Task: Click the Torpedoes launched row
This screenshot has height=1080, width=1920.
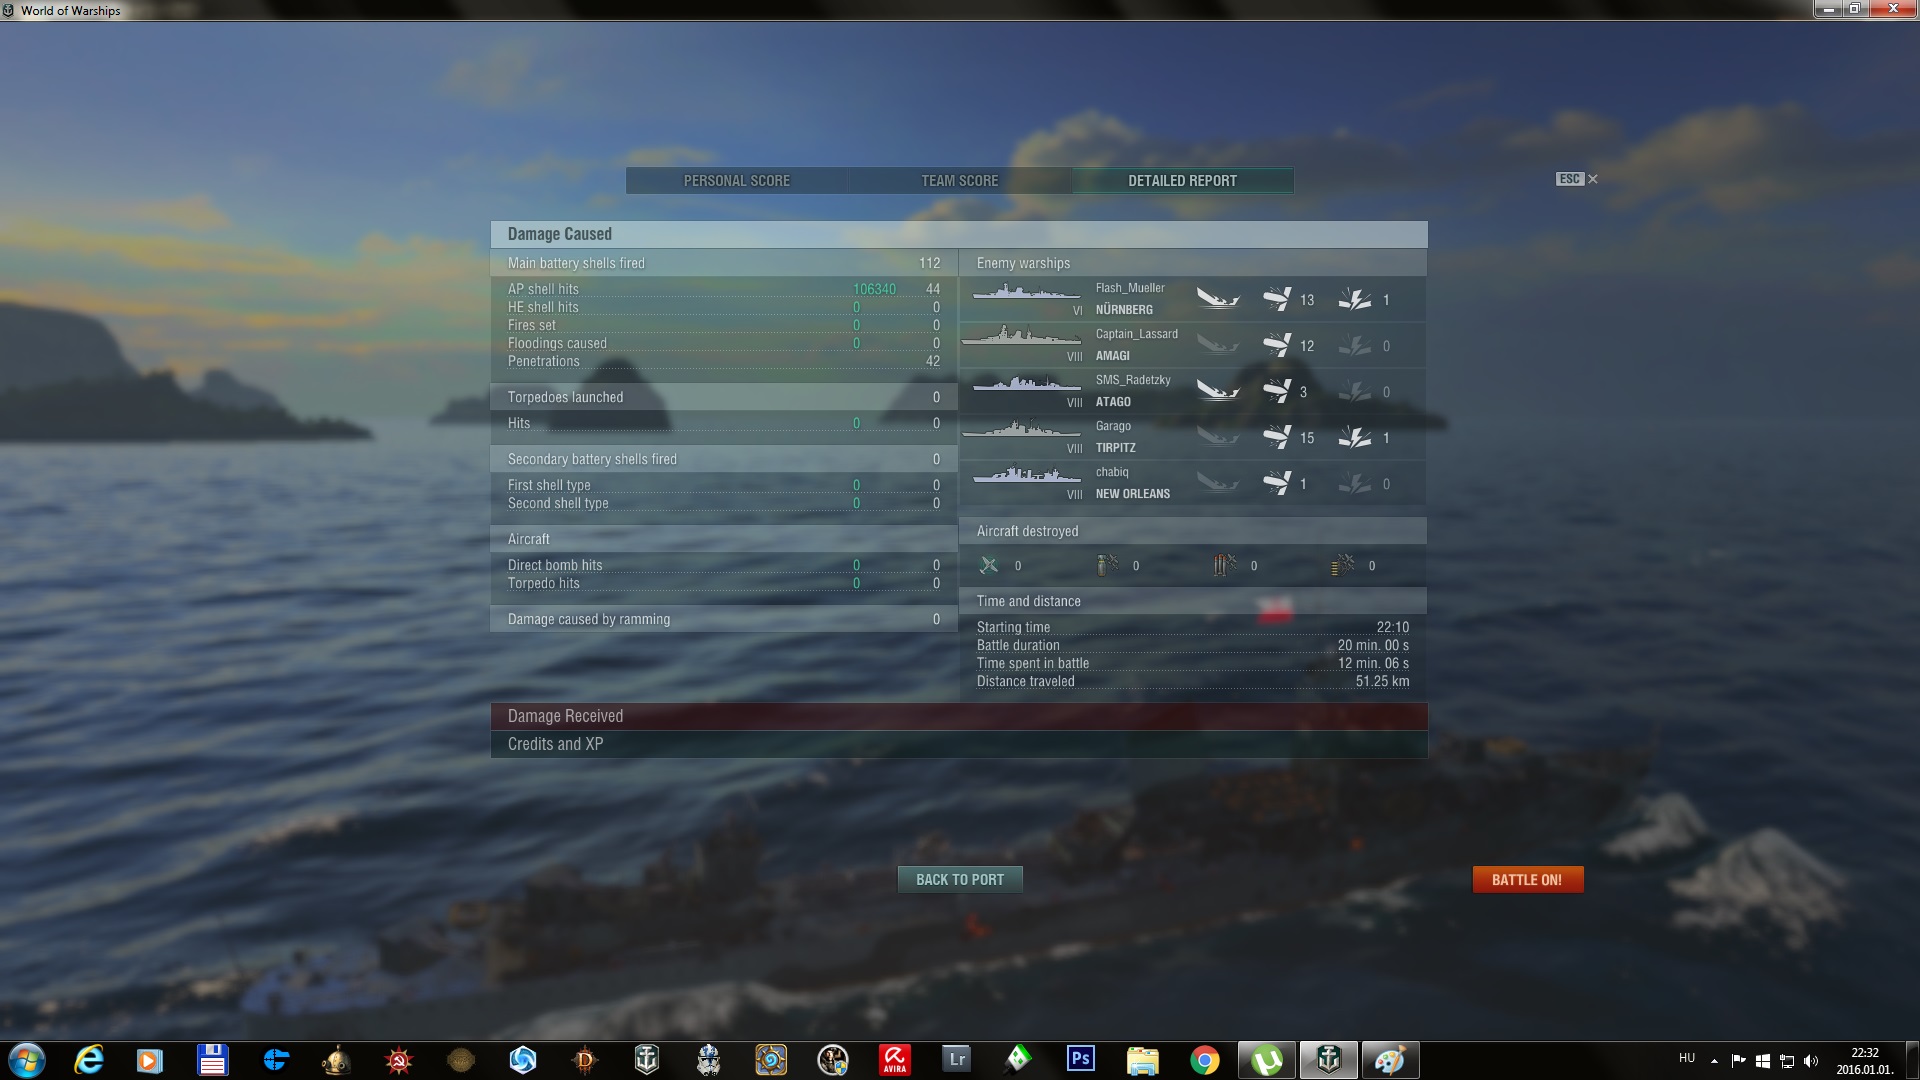Action: point(724,397)
